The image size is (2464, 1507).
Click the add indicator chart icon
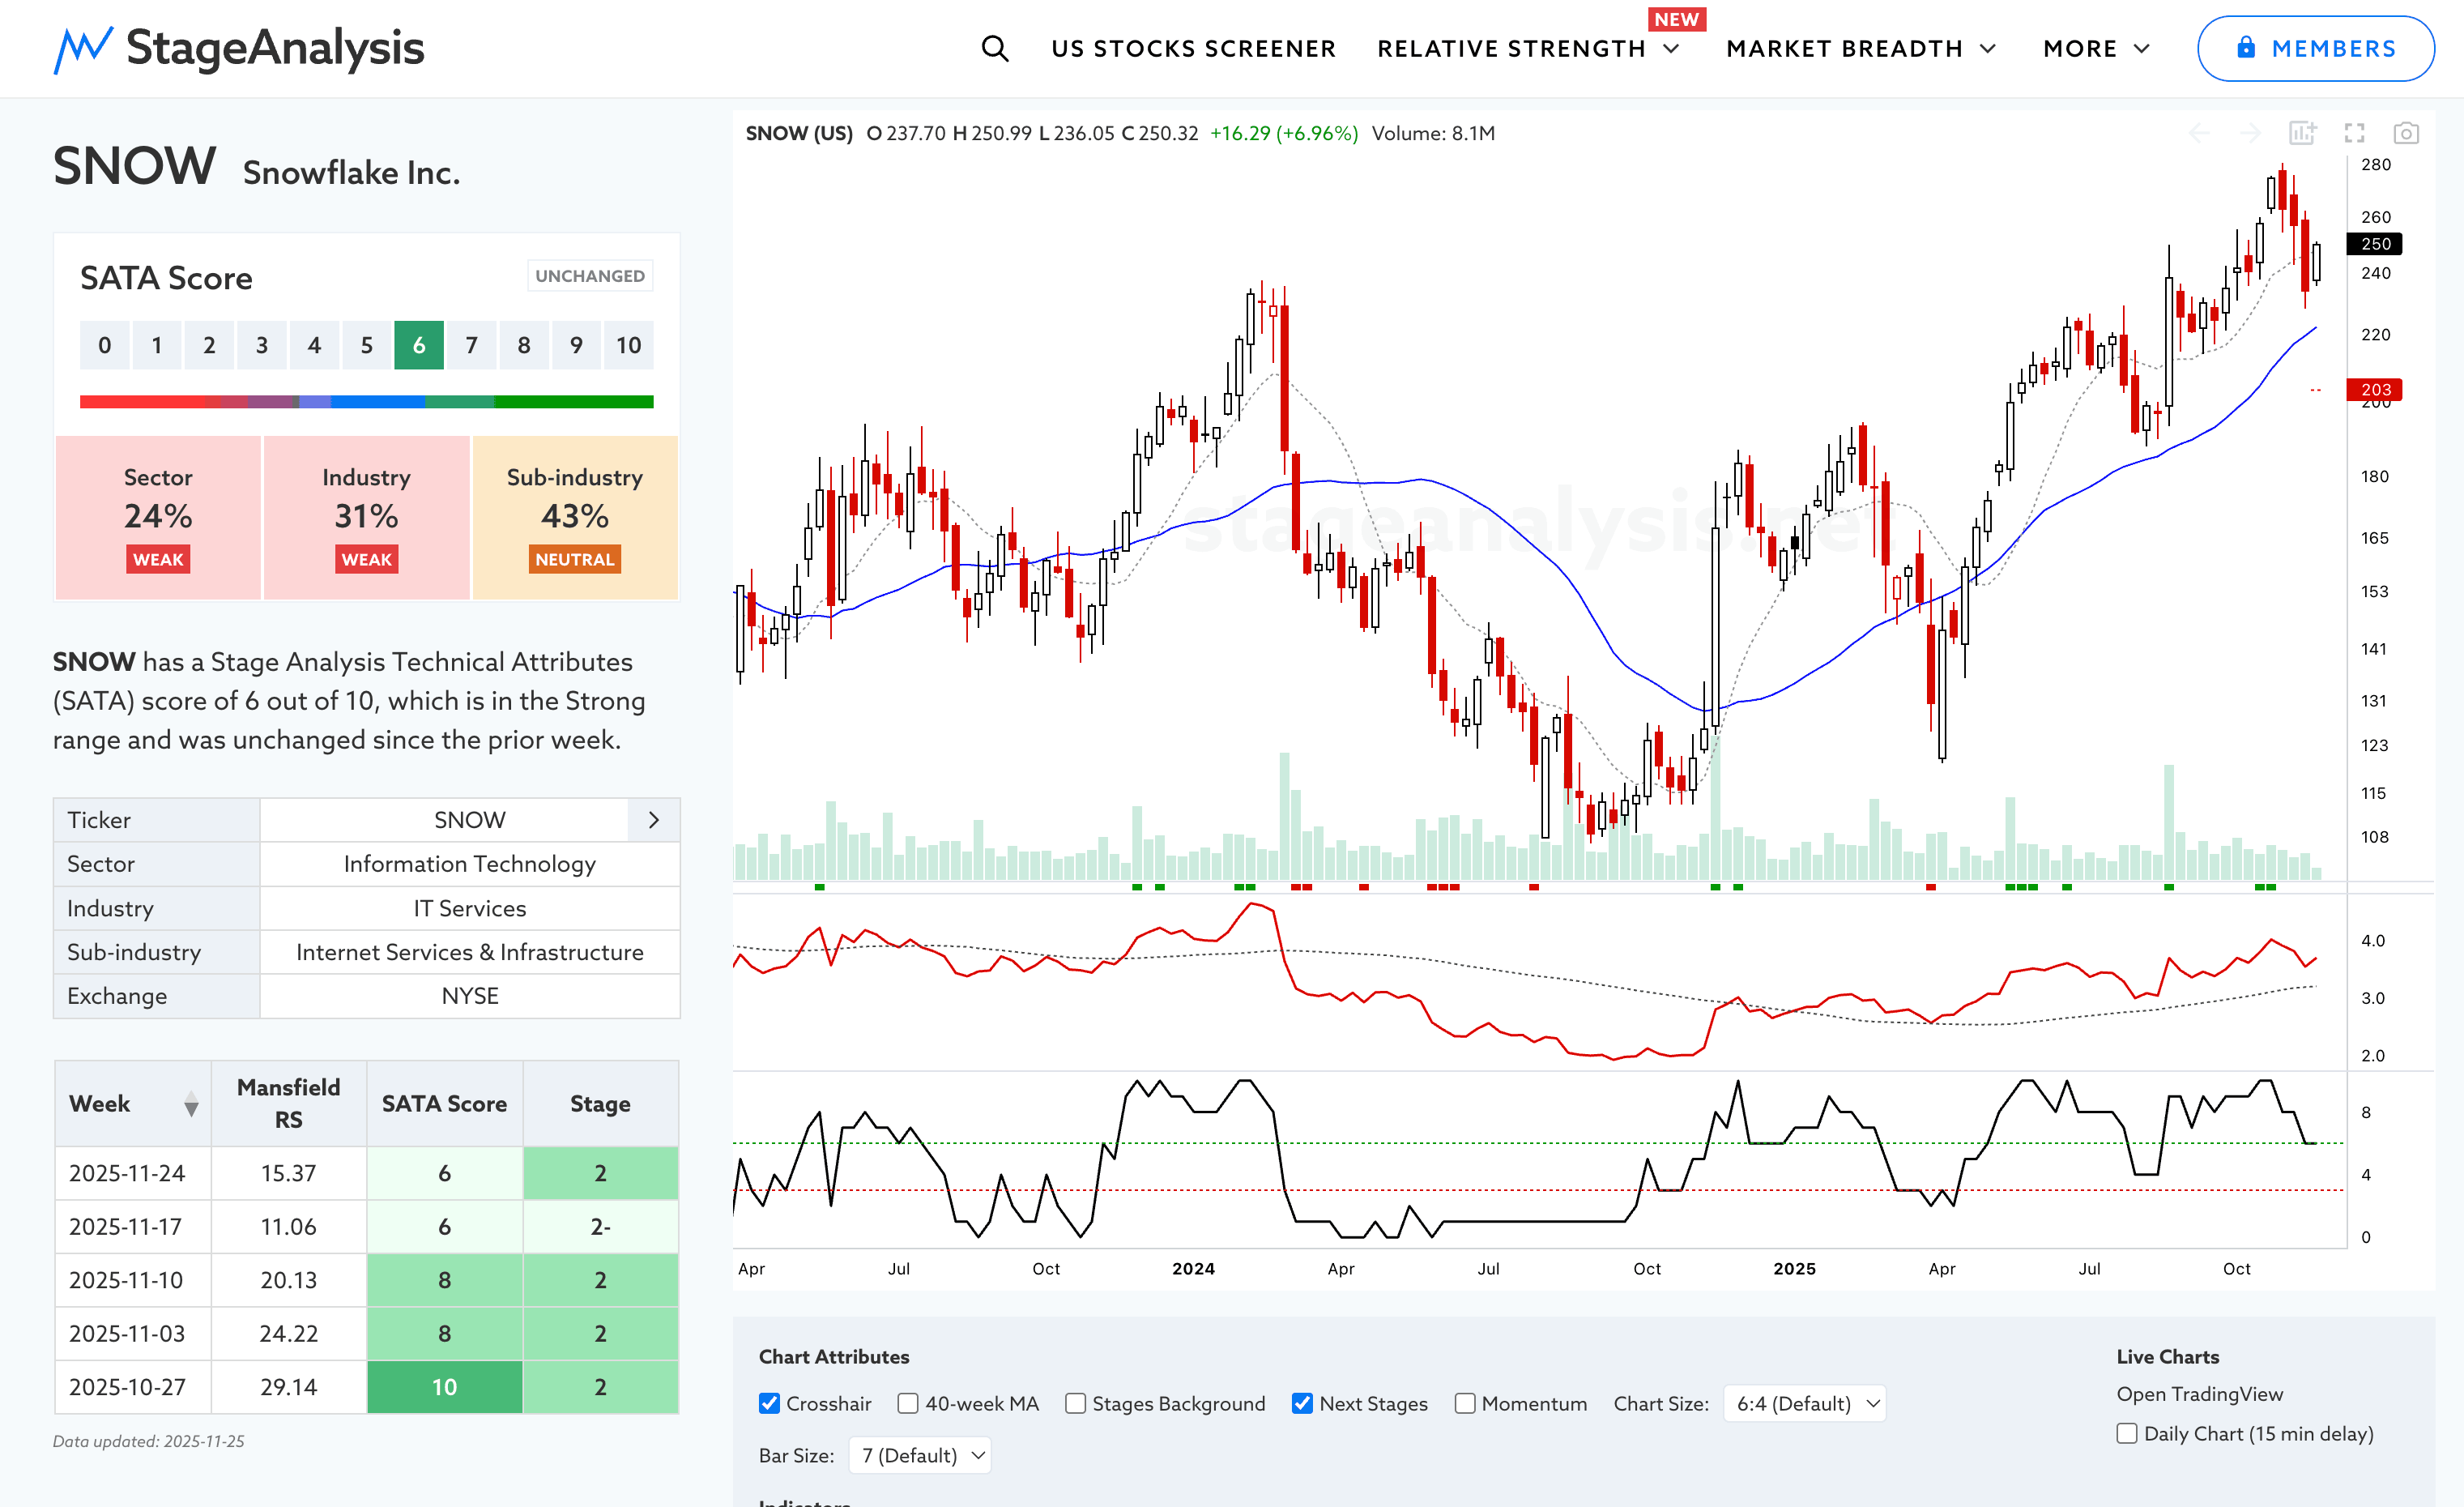(2302, 133)
